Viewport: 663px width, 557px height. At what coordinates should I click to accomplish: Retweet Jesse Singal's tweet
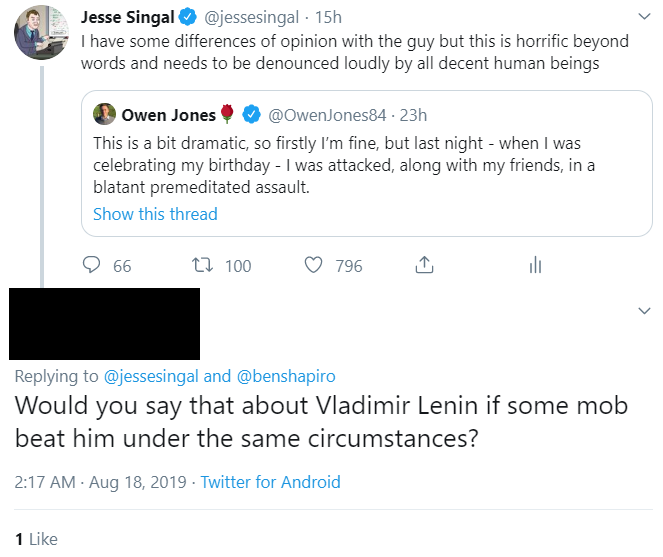202,265
